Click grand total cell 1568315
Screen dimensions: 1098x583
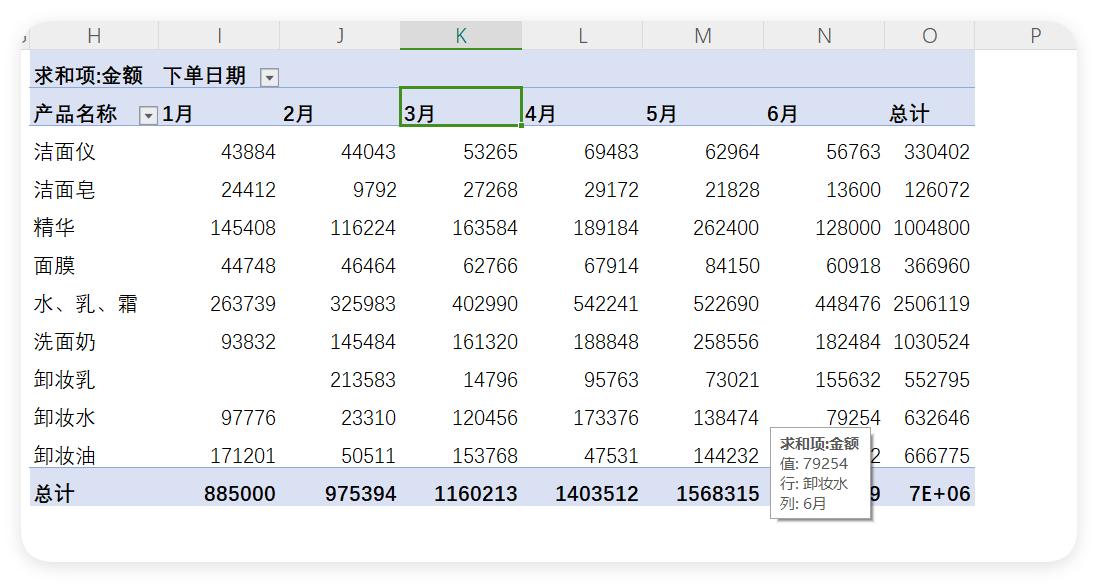718,493
